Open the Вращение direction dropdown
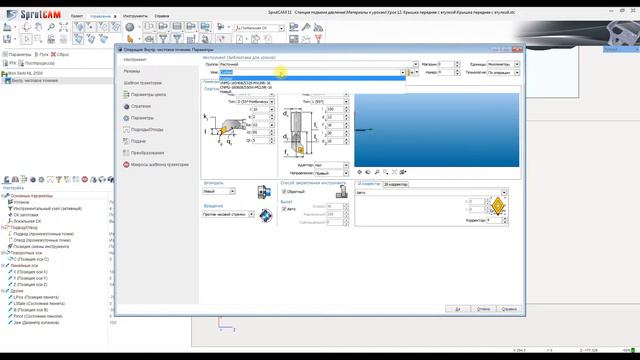640x360 pixels. tap(228, 214)
